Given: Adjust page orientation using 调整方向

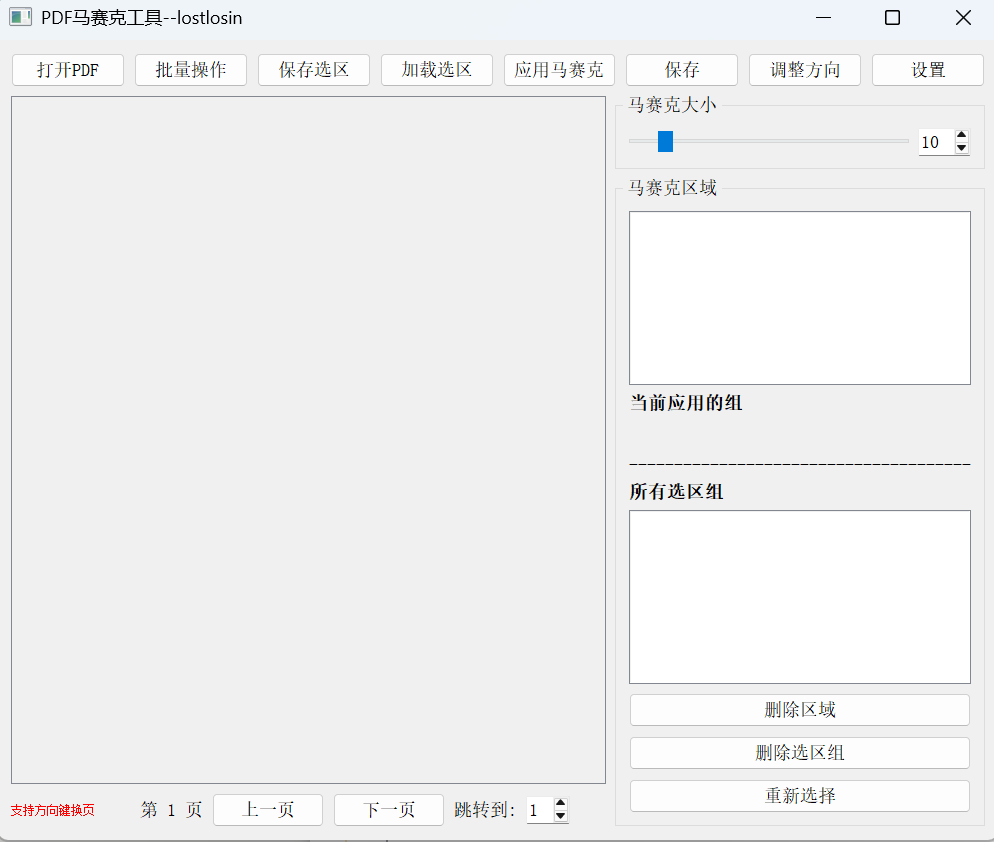Looking at the screenshot, I should pyautogui.click(x=804, y=70).
